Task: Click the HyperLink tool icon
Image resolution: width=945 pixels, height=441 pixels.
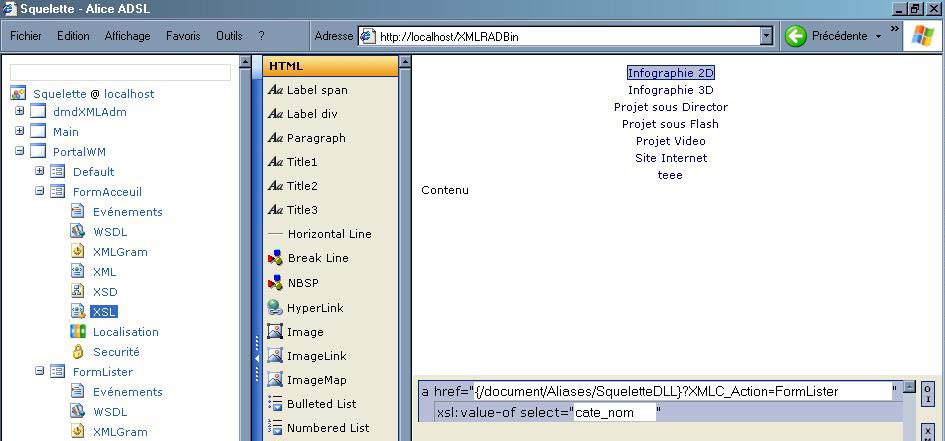Action: pyautogui.click(x=275, y=308)
